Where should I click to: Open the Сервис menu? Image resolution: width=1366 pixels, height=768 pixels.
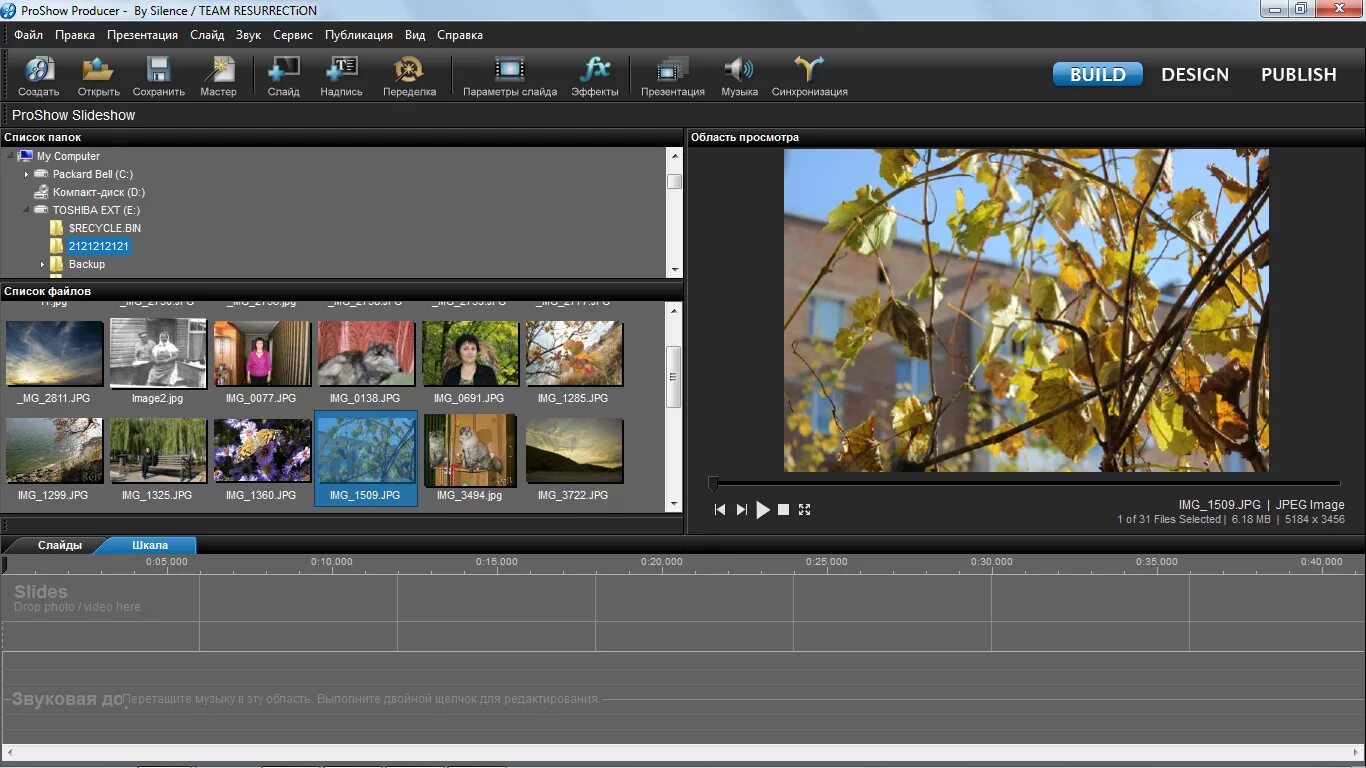coord(293,35)
